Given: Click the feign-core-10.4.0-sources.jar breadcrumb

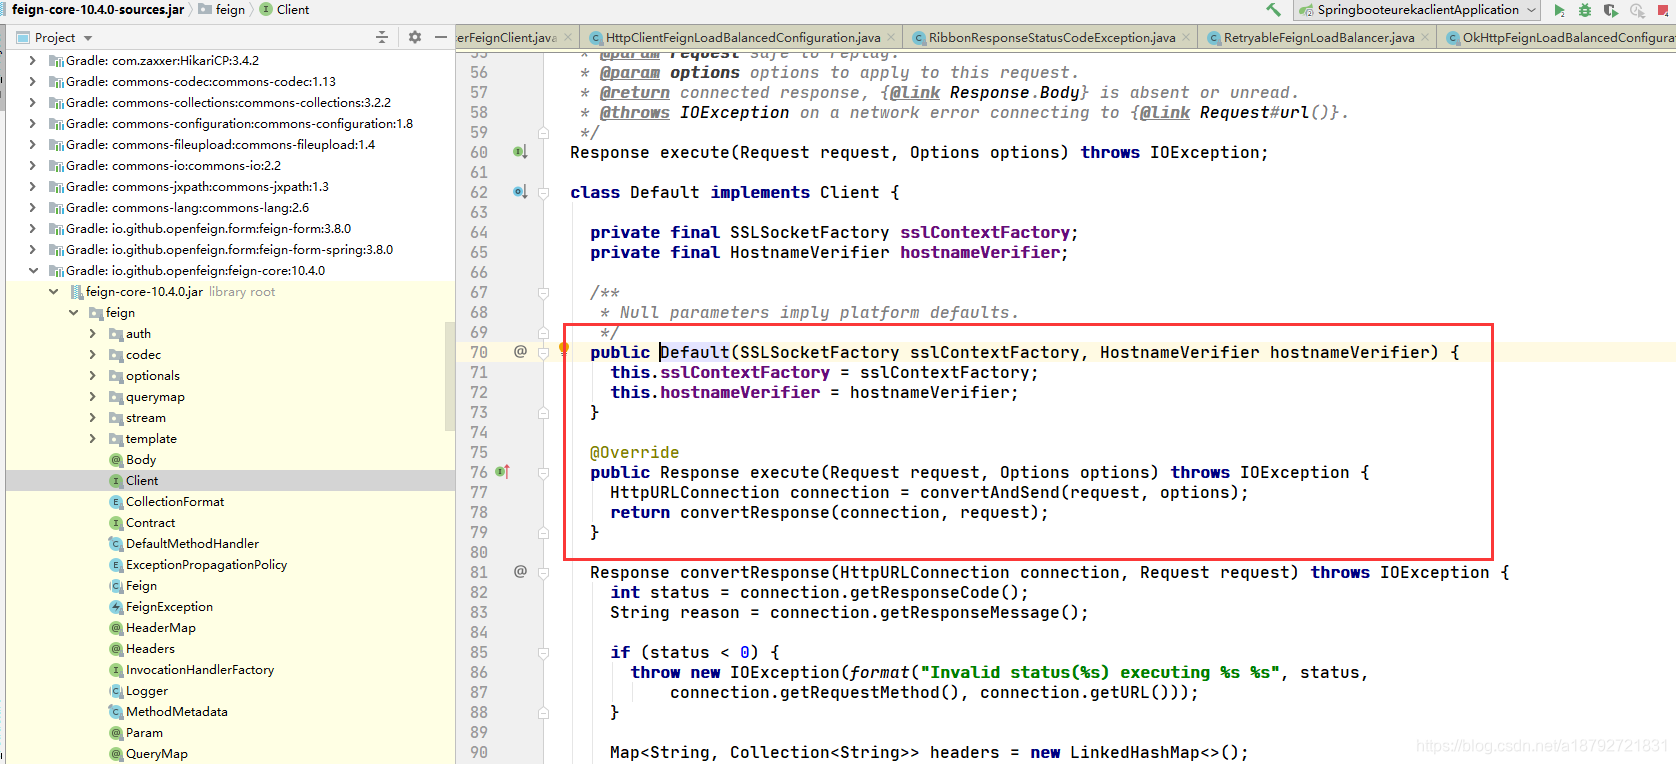Looking at the screenshot, I should pos(98,9).
